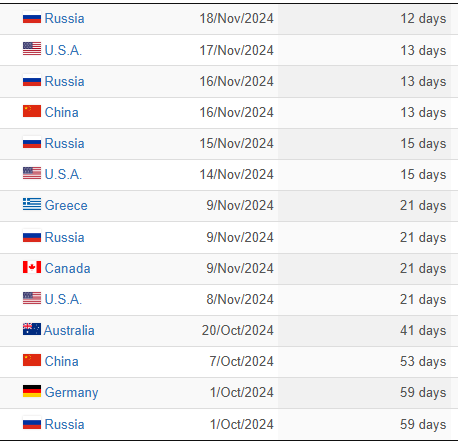This screenshot has width=458, height=441.
Task: Click the Greece flag icon
Action: pos(32,204)
